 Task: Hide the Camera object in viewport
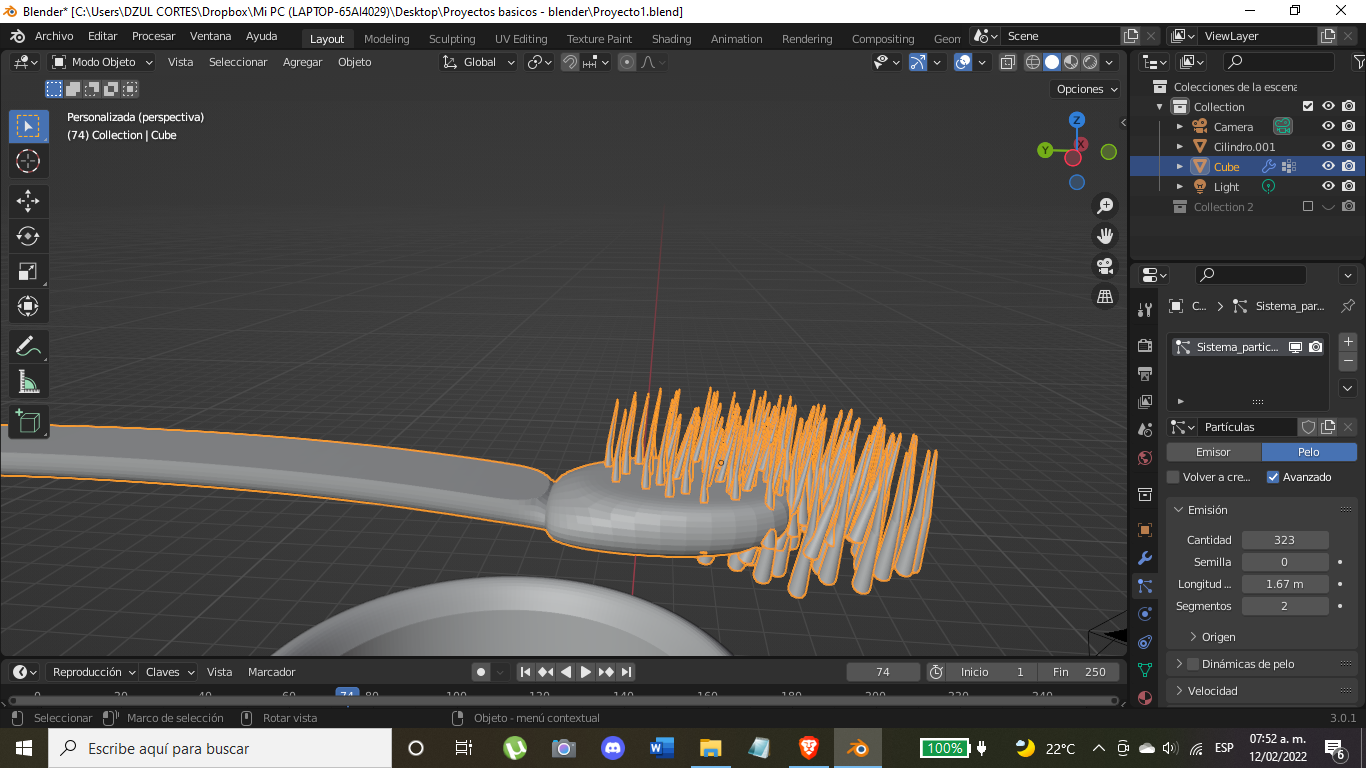pos(1329,127)
